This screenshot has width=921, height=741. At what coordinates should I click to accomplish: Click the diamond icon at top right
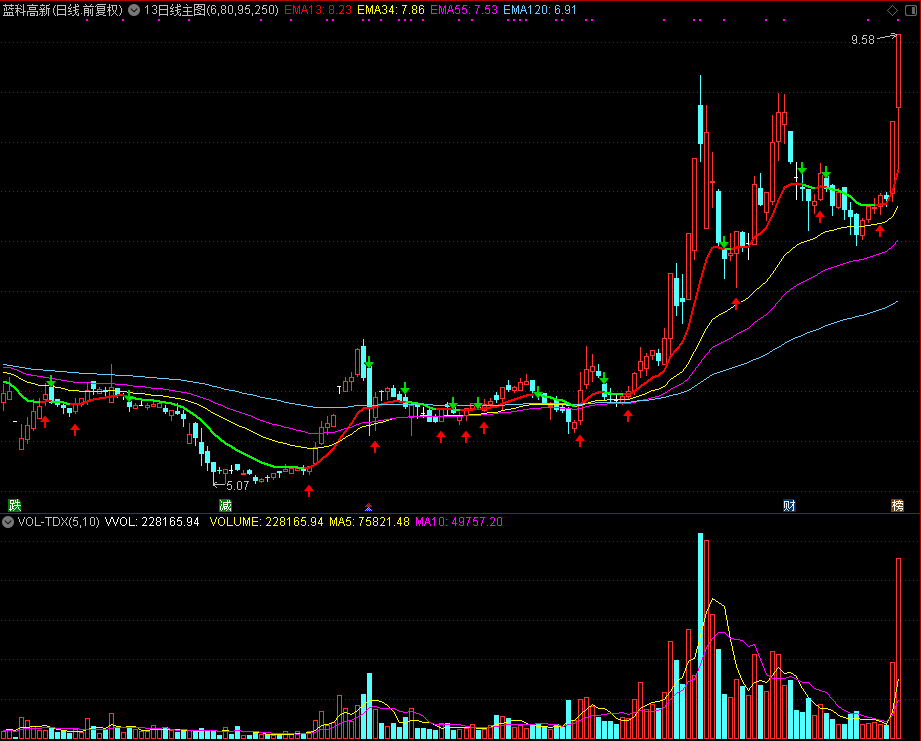tap(892, 10)
